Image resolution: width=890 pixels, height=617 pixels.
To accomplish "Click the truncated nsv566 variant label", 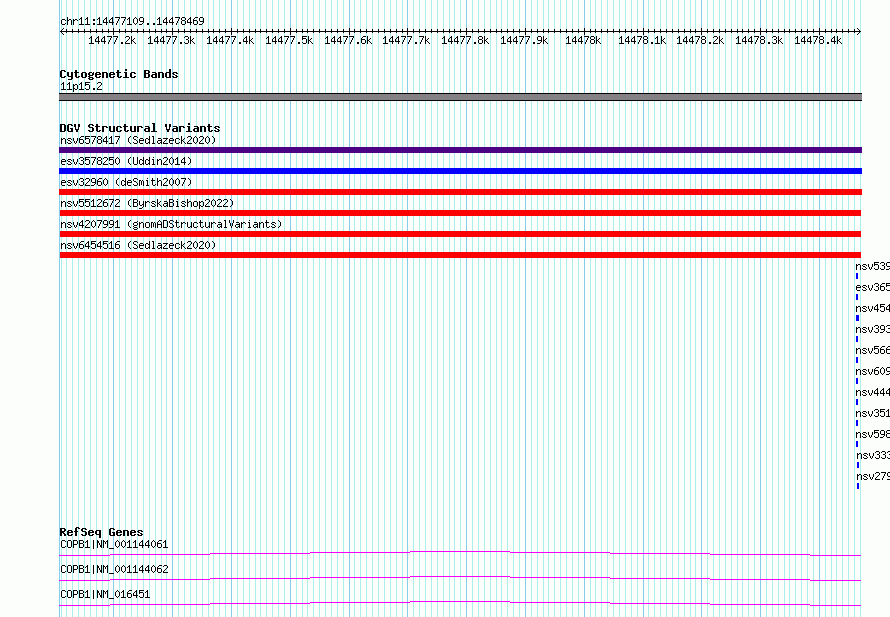I will coord(872,350).
